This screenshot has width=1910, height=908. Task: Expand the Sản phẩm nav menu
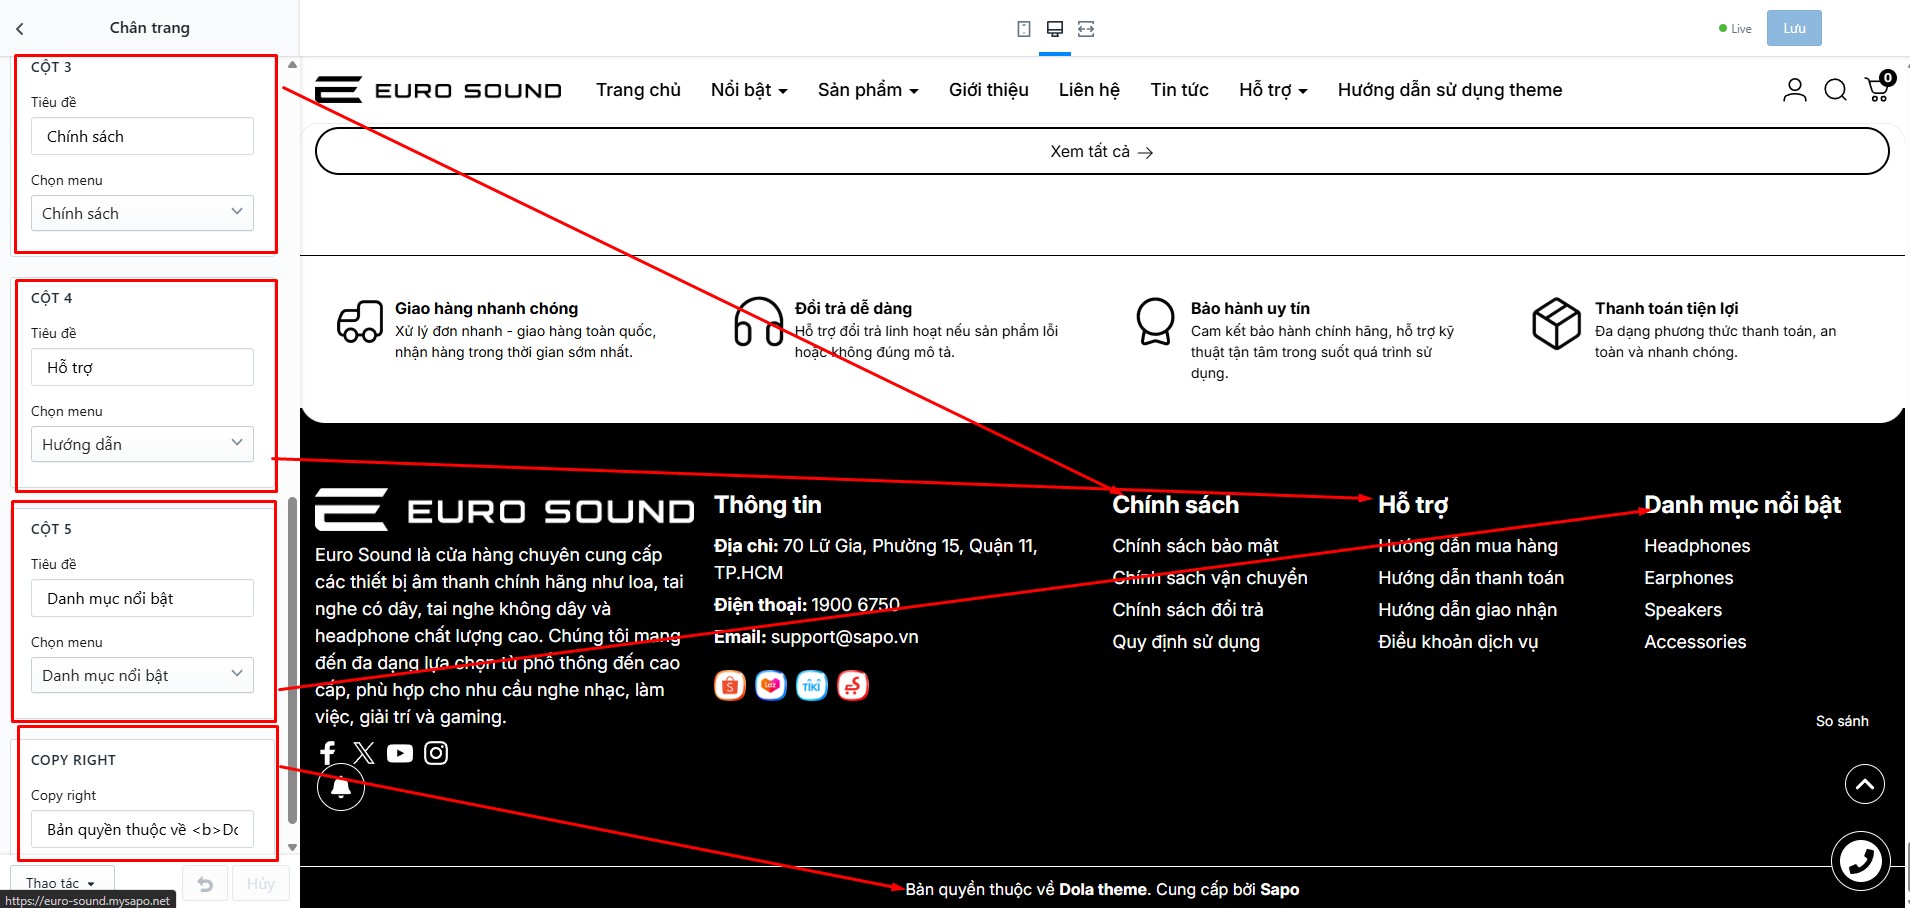(868, 90)
